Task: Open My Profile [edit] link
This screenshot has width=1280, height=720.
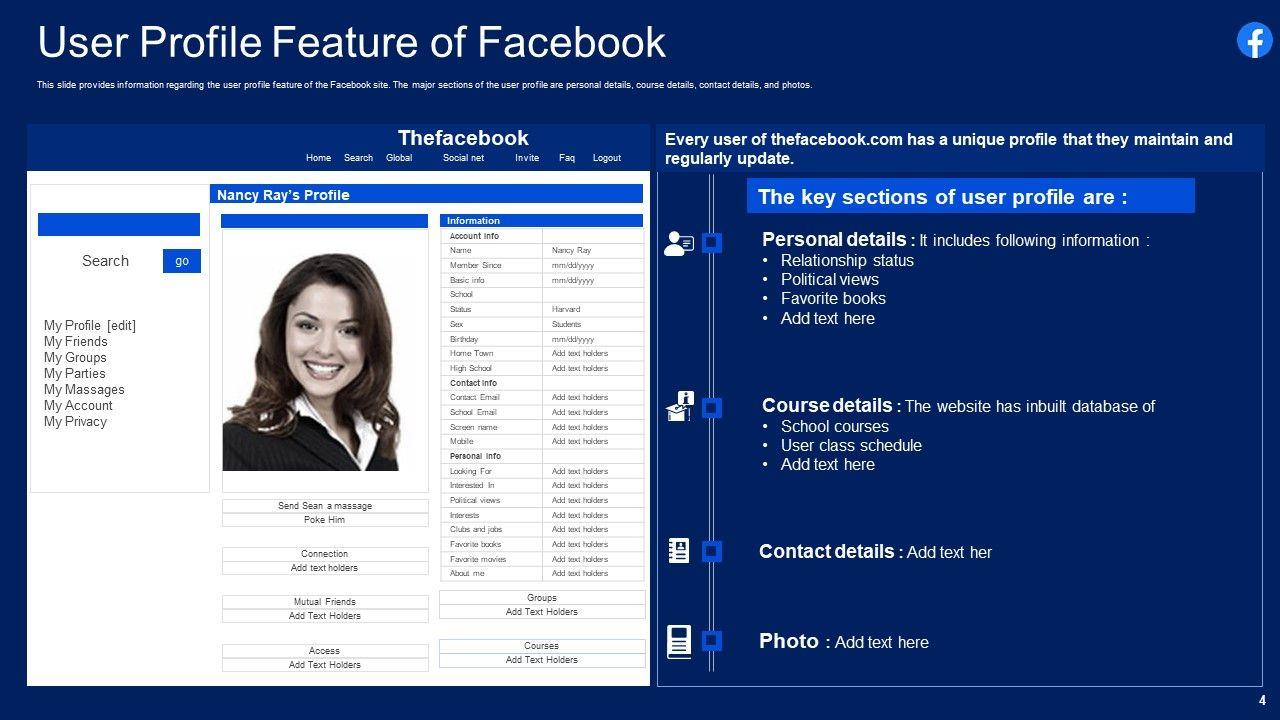Action: (90, 325)
